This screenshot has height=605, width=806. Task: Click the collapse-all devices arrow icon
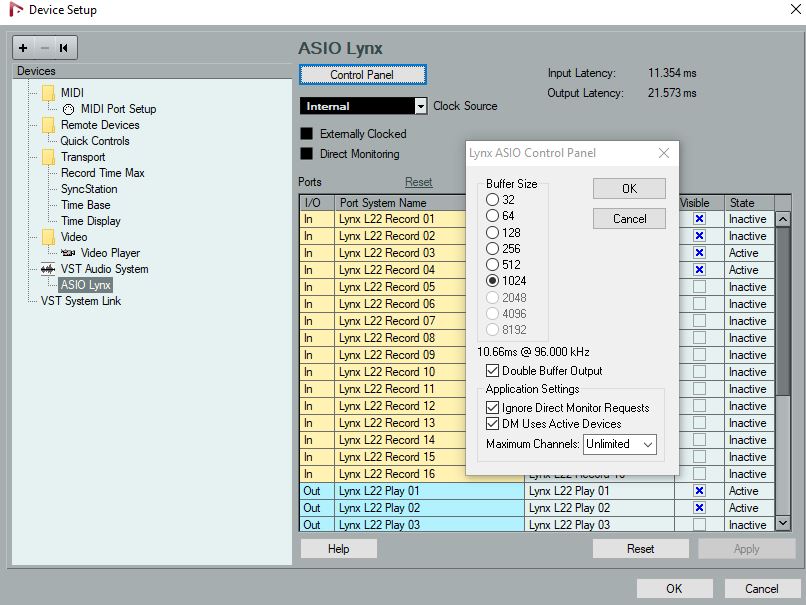tap(64, 48)
